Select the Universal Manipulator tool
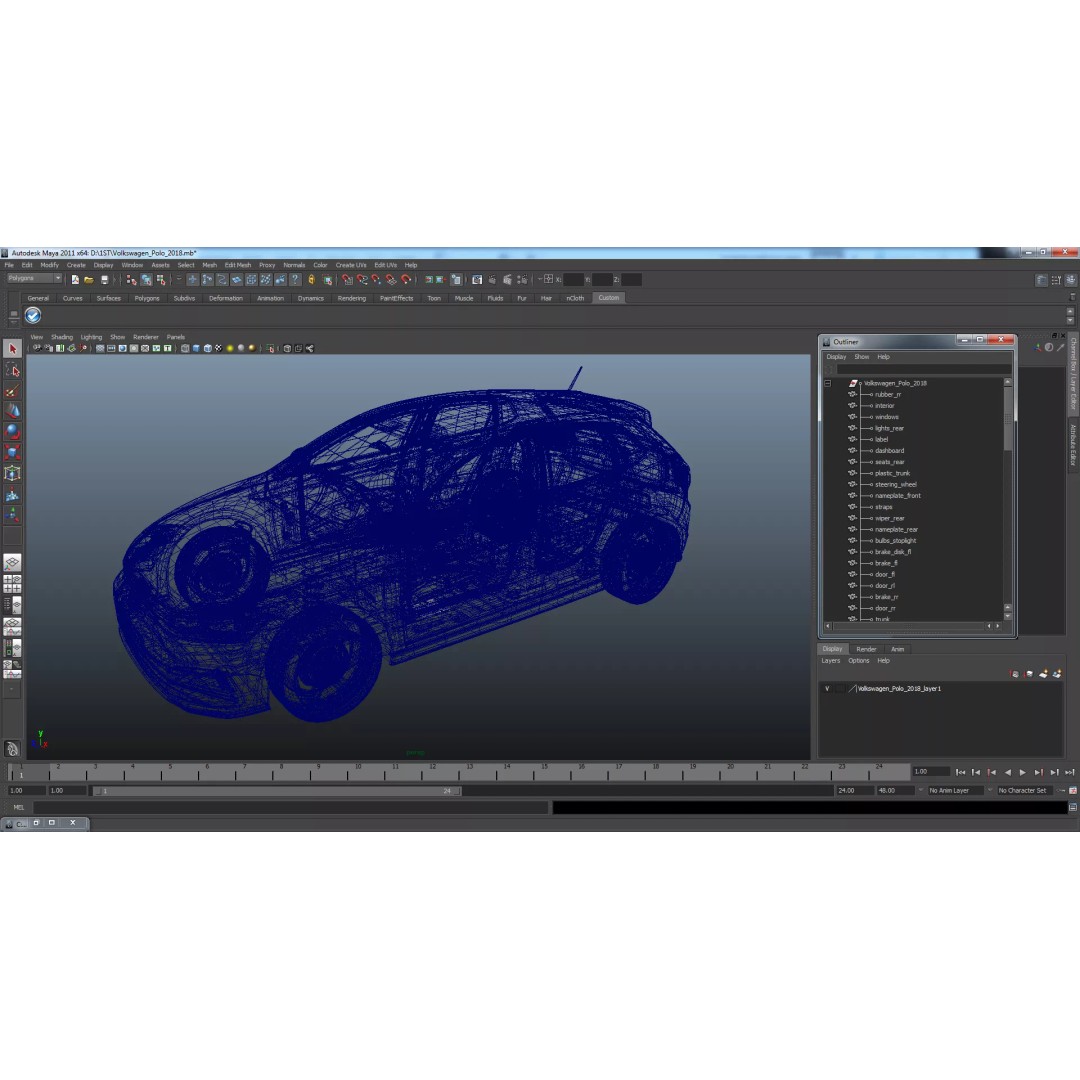1080x1080 pixels. click(x=12, y=473)
